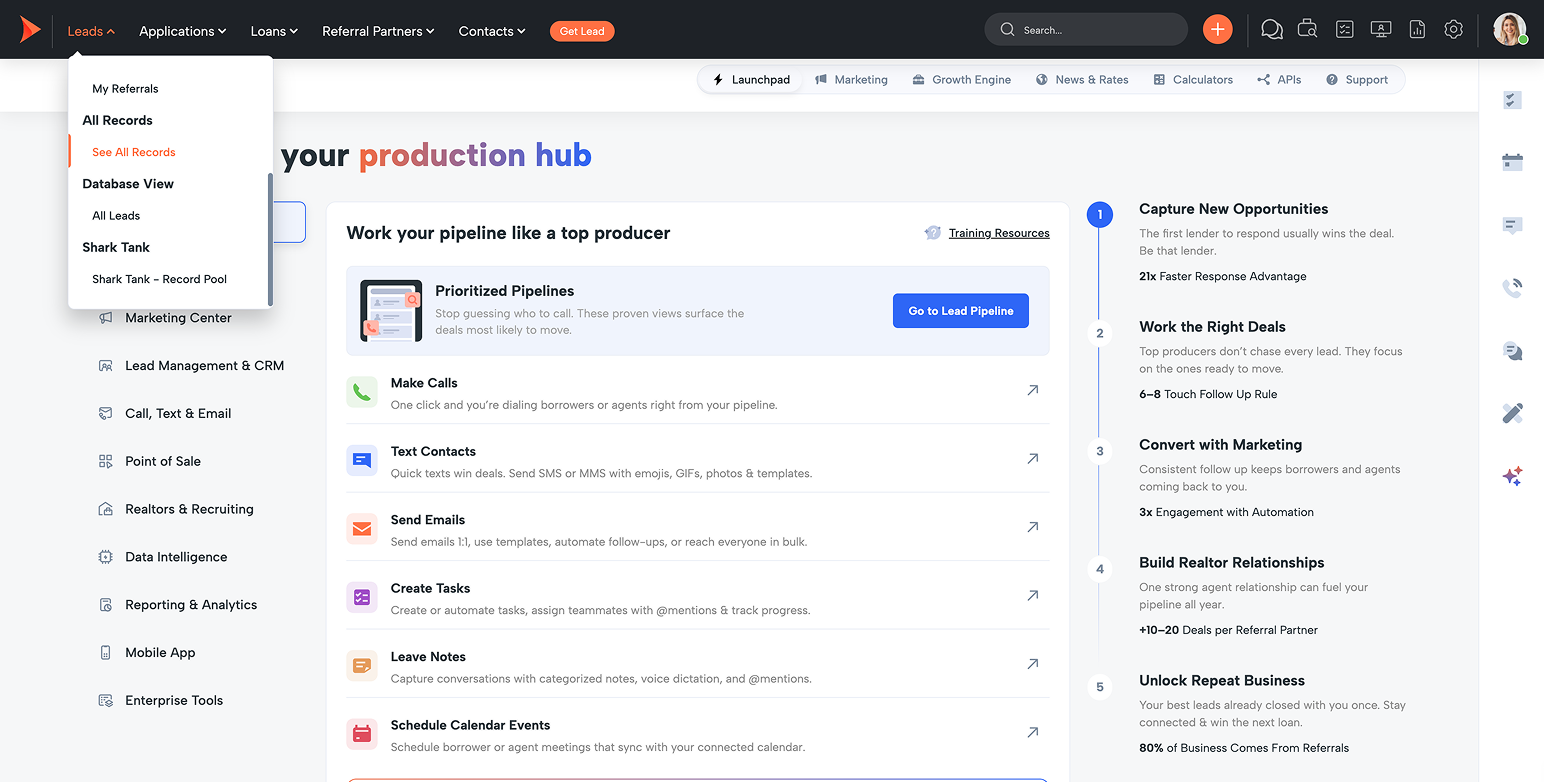This screenshot has width=1544, height=782.
Task: Switch to the News & Rates tab
Action: [x=1082, y=80]
